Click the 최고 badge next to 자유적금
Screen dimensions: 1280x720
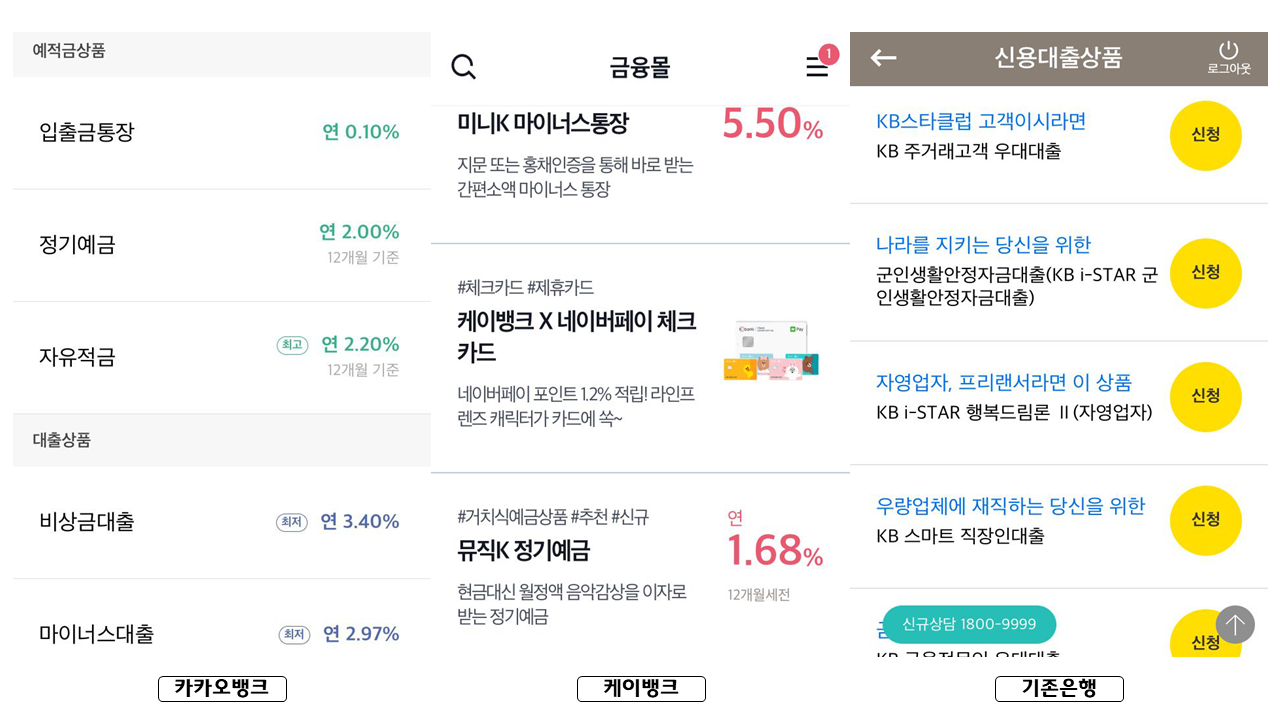[291, 344]
